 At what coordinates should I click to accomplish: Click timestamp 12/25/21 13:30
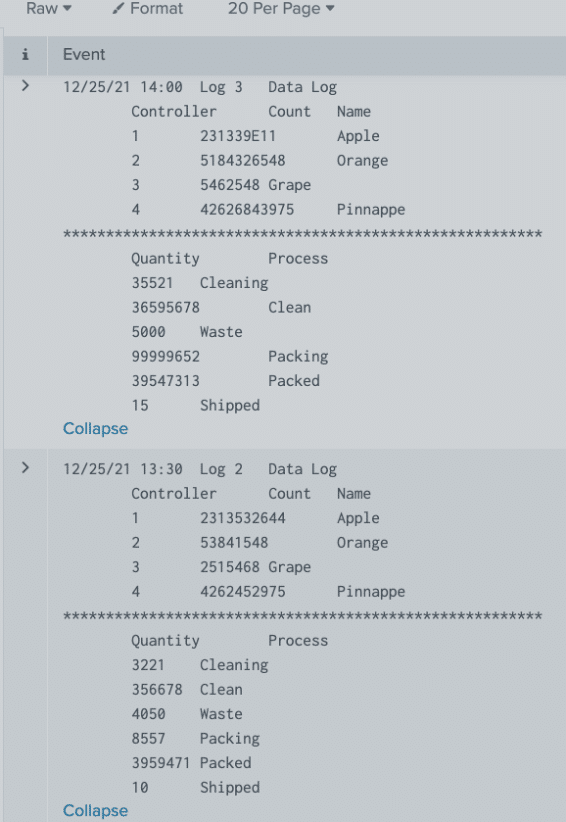123,469
